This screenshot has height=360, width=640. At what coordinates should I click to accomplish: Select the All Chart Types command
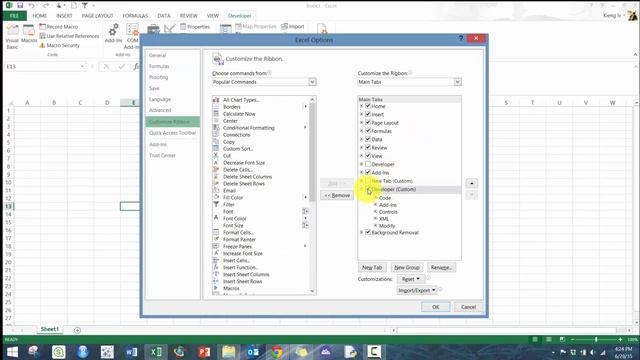241,100
